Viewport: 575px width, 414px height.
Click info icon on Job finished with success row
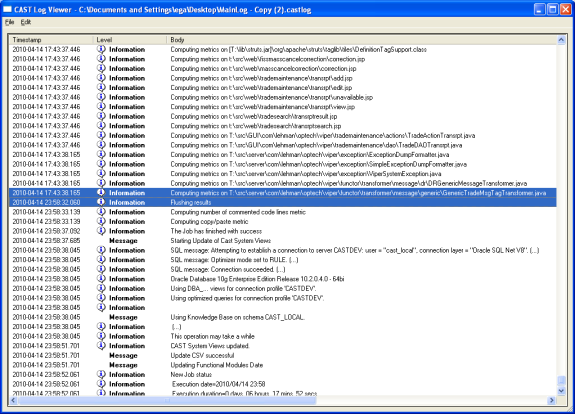click(x=101, y=231)
